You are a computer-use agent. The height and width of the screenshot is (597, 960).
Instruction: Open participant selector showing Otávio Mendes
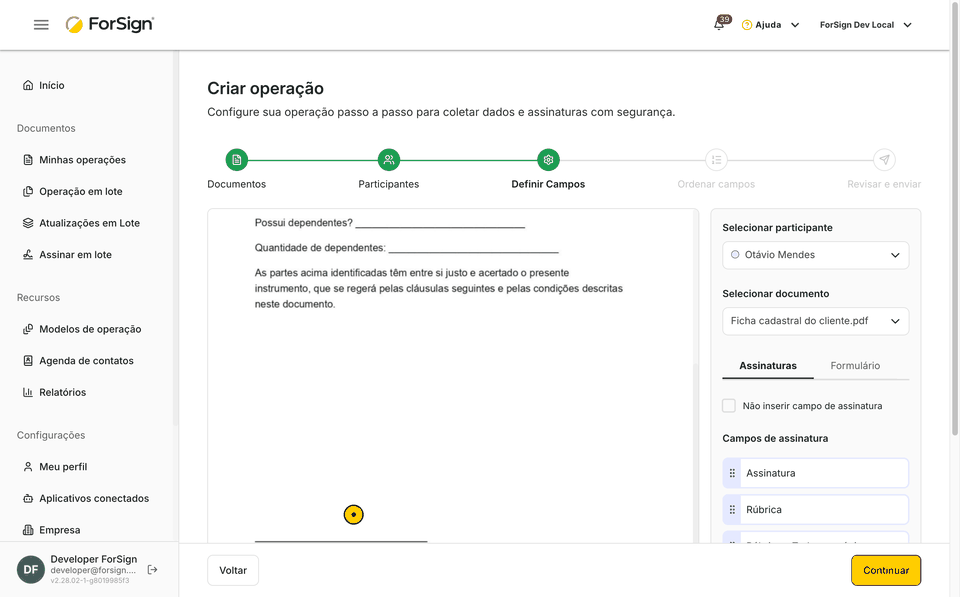click(x=816, y=255)
